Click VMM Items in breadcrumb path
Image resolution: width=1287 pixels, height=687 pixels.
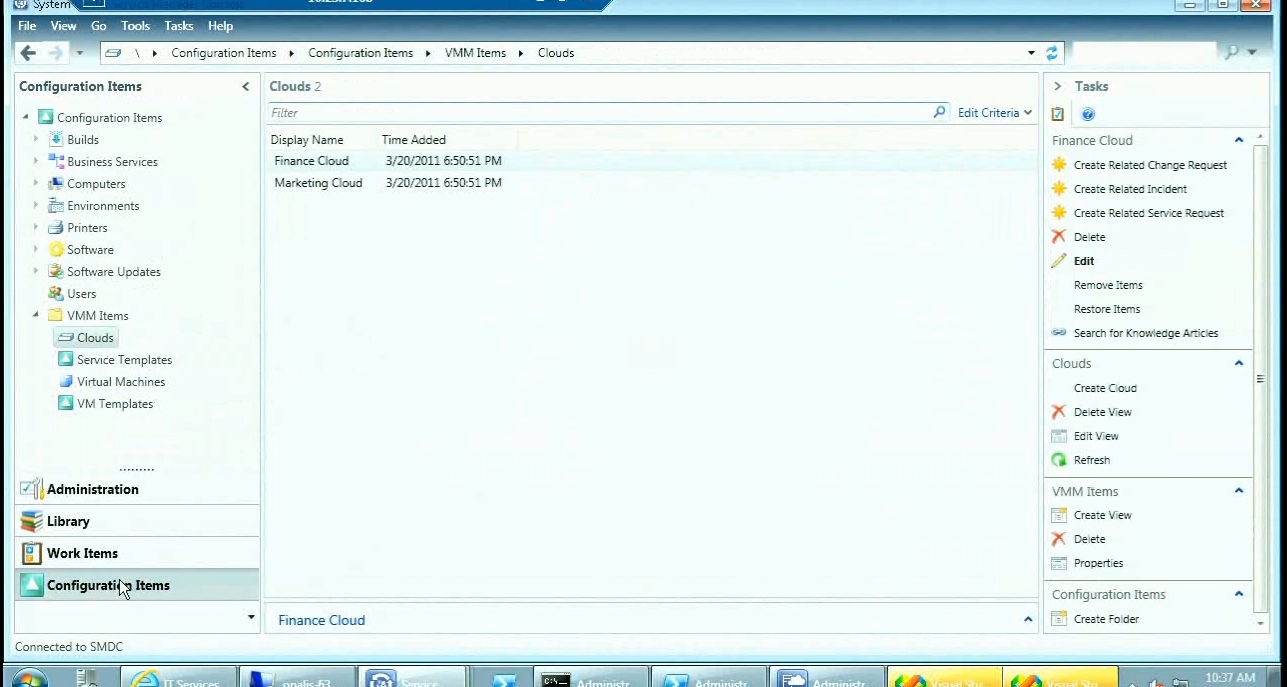(475, 53)
